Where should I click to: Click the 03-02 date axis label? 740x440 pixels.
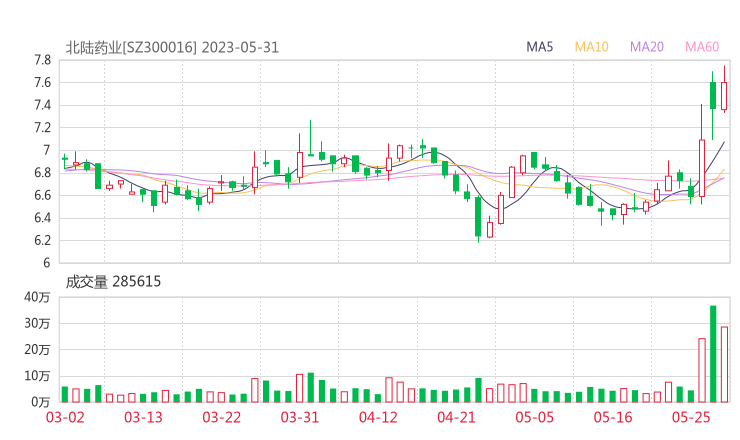pyautogui.click(x=65, y=417)
